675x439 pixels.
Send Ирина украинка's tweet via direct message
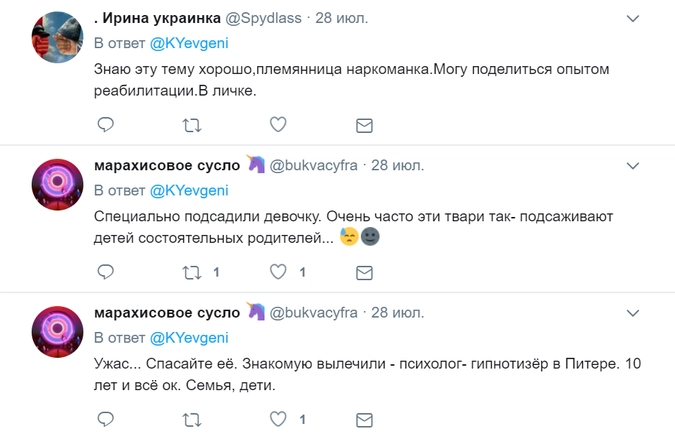[365, 125]
